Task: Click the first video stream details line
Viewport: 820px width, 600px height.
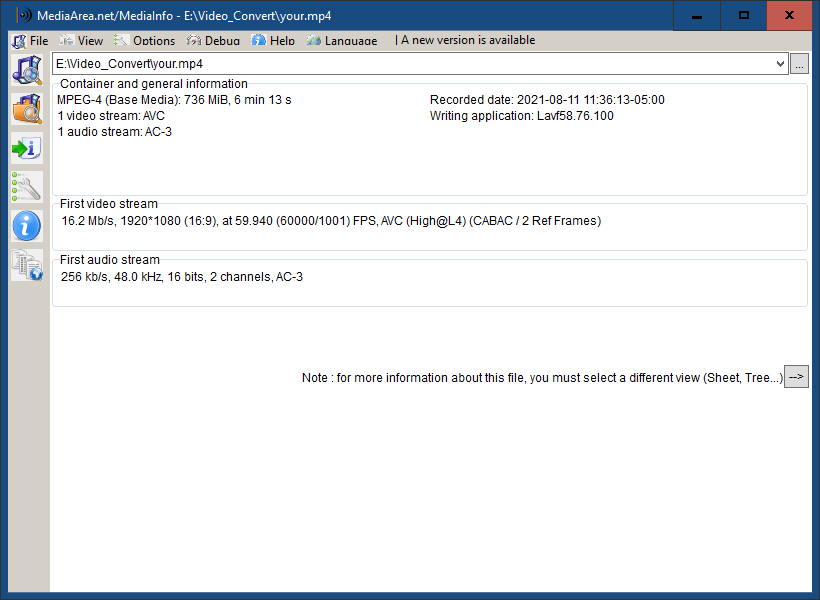Action: 331,221
